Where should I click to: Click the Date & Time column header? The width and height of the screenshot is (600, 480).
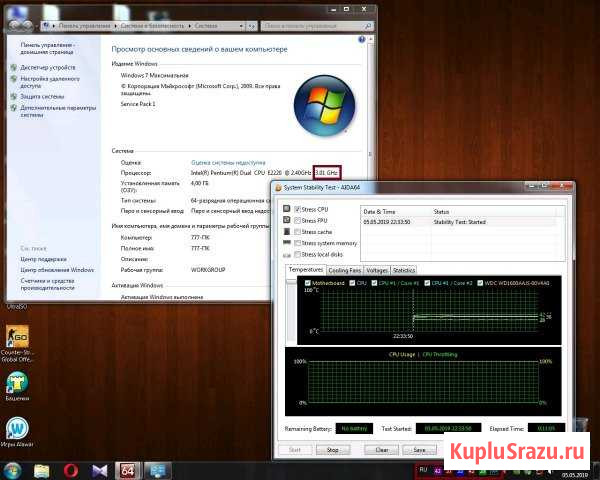click(396, 212)
